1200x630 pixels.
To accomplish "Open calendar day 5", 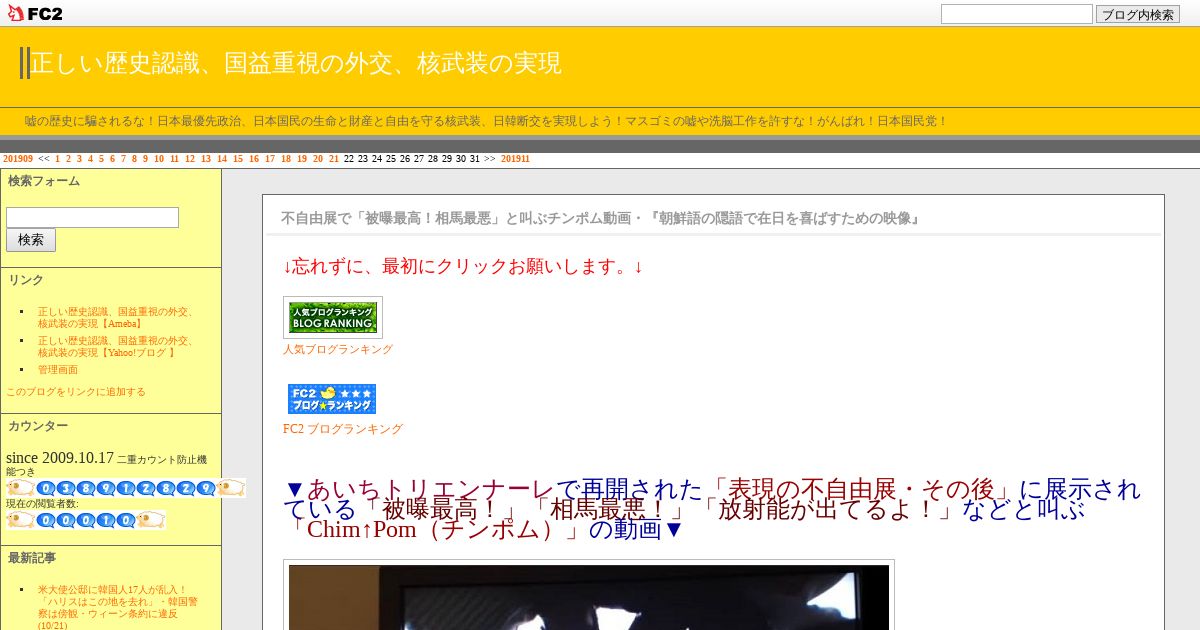I will coord(101,159).
